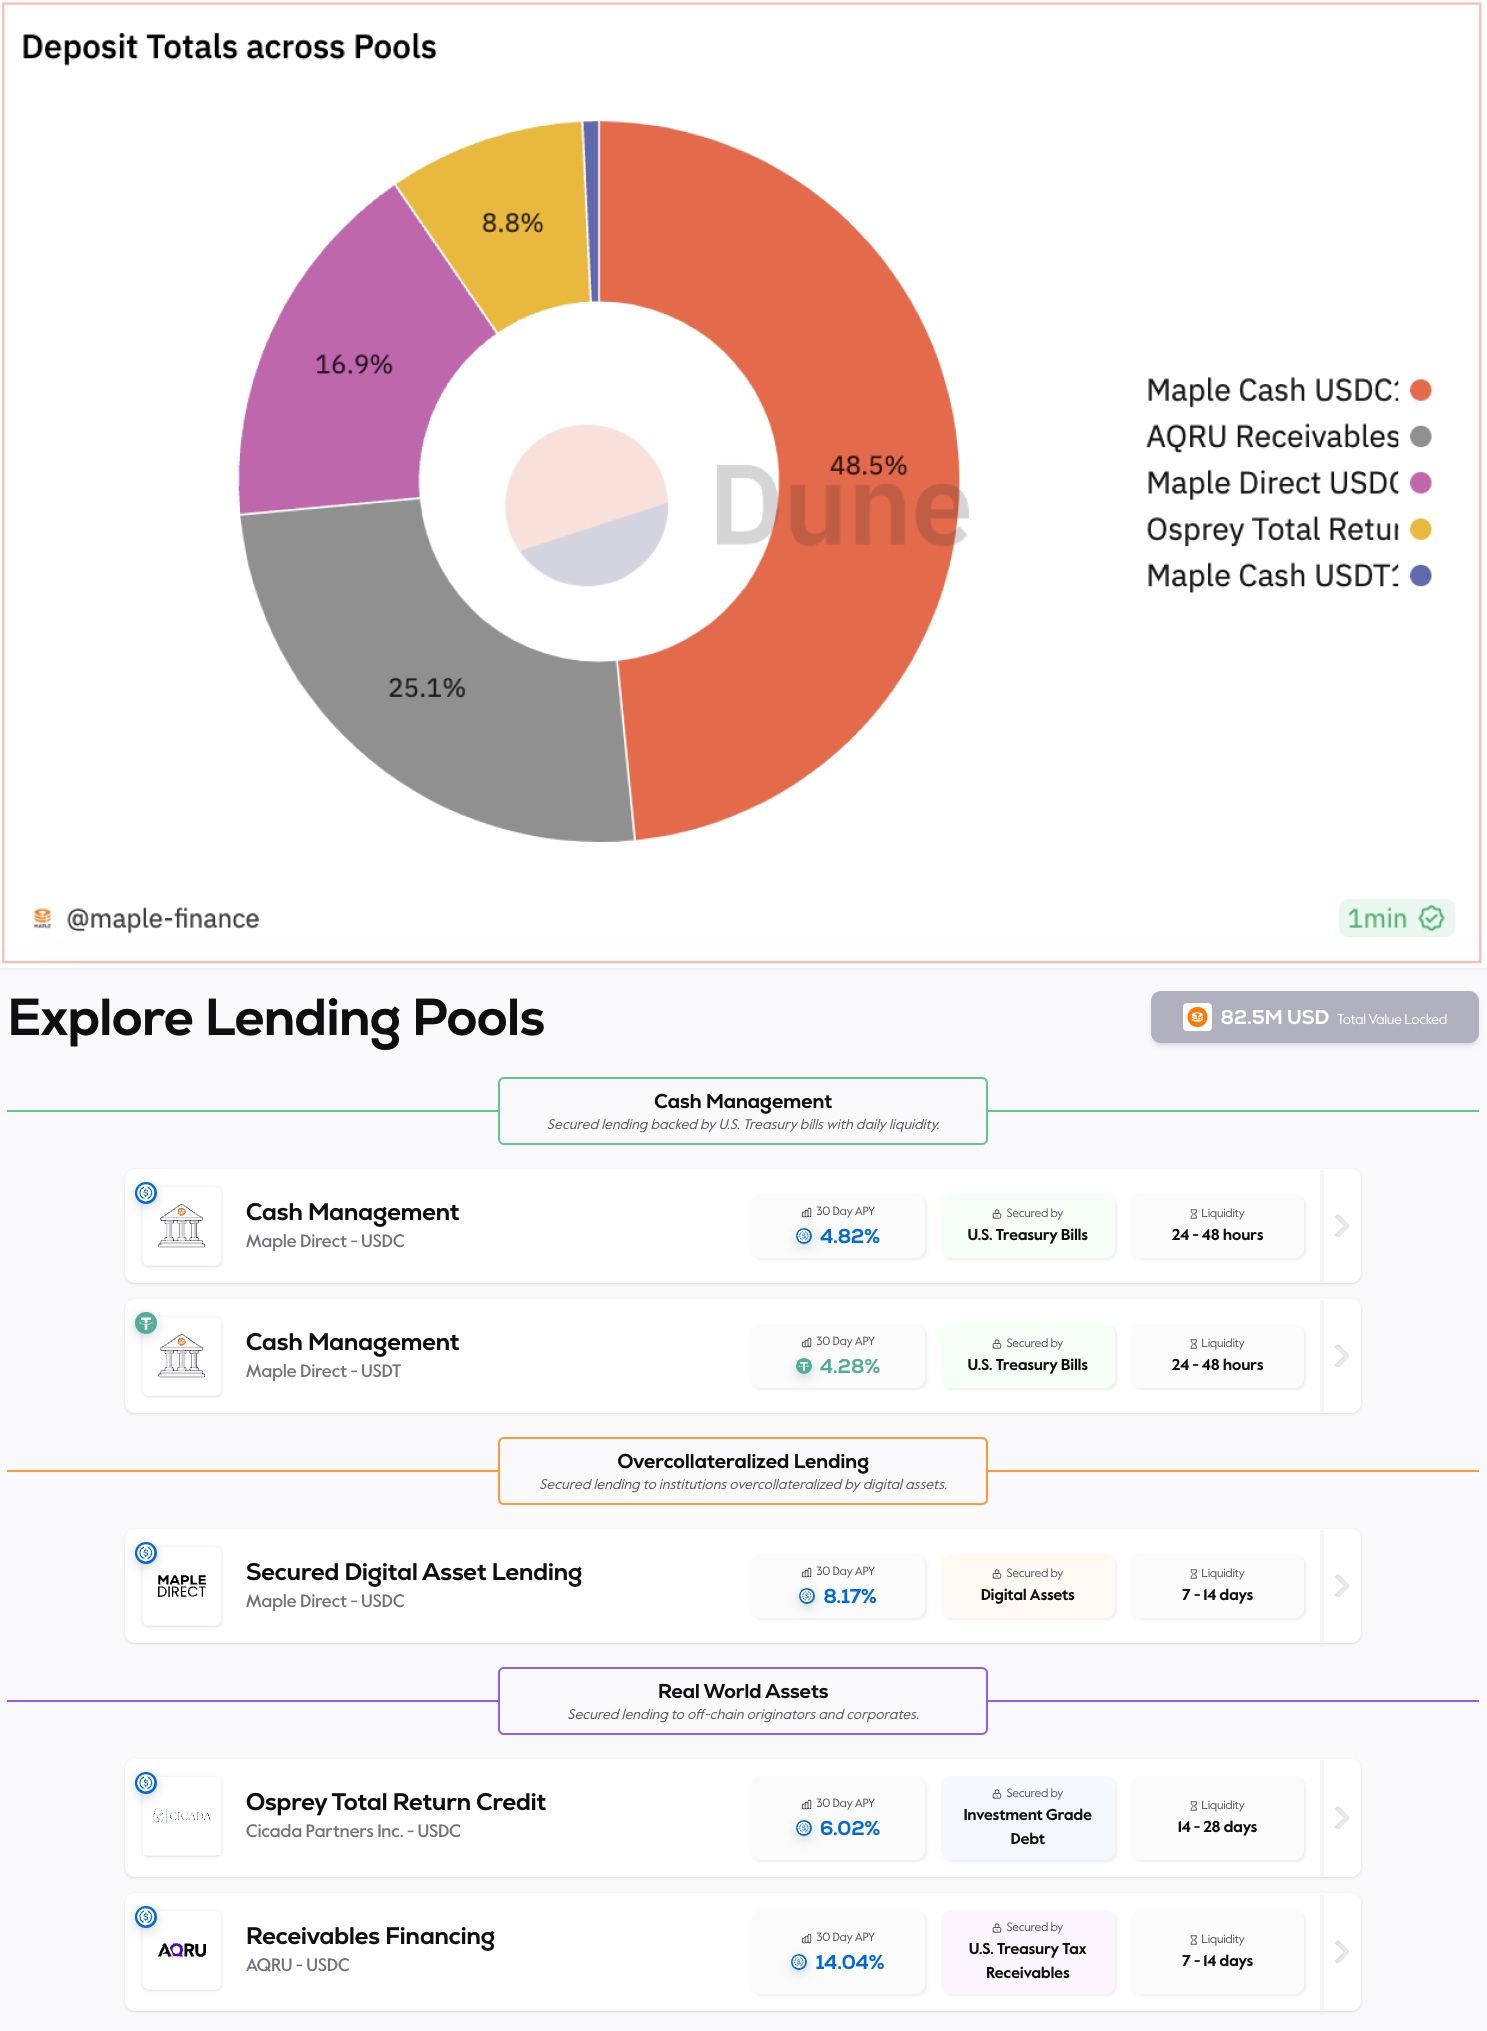Open Cash Management Maple Direct USDC pool chevron
This screenshot has width=1487, height=2031.
point(1342,1226)
